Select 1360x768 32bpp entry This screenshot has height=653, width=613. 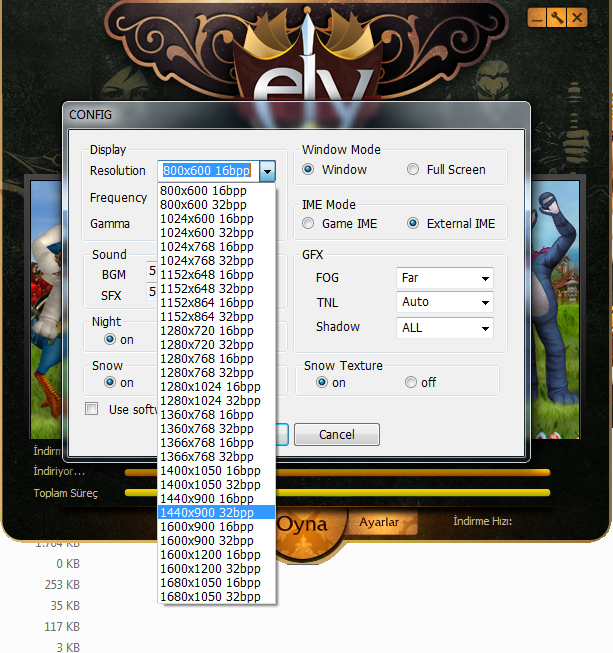click(217, 429)
